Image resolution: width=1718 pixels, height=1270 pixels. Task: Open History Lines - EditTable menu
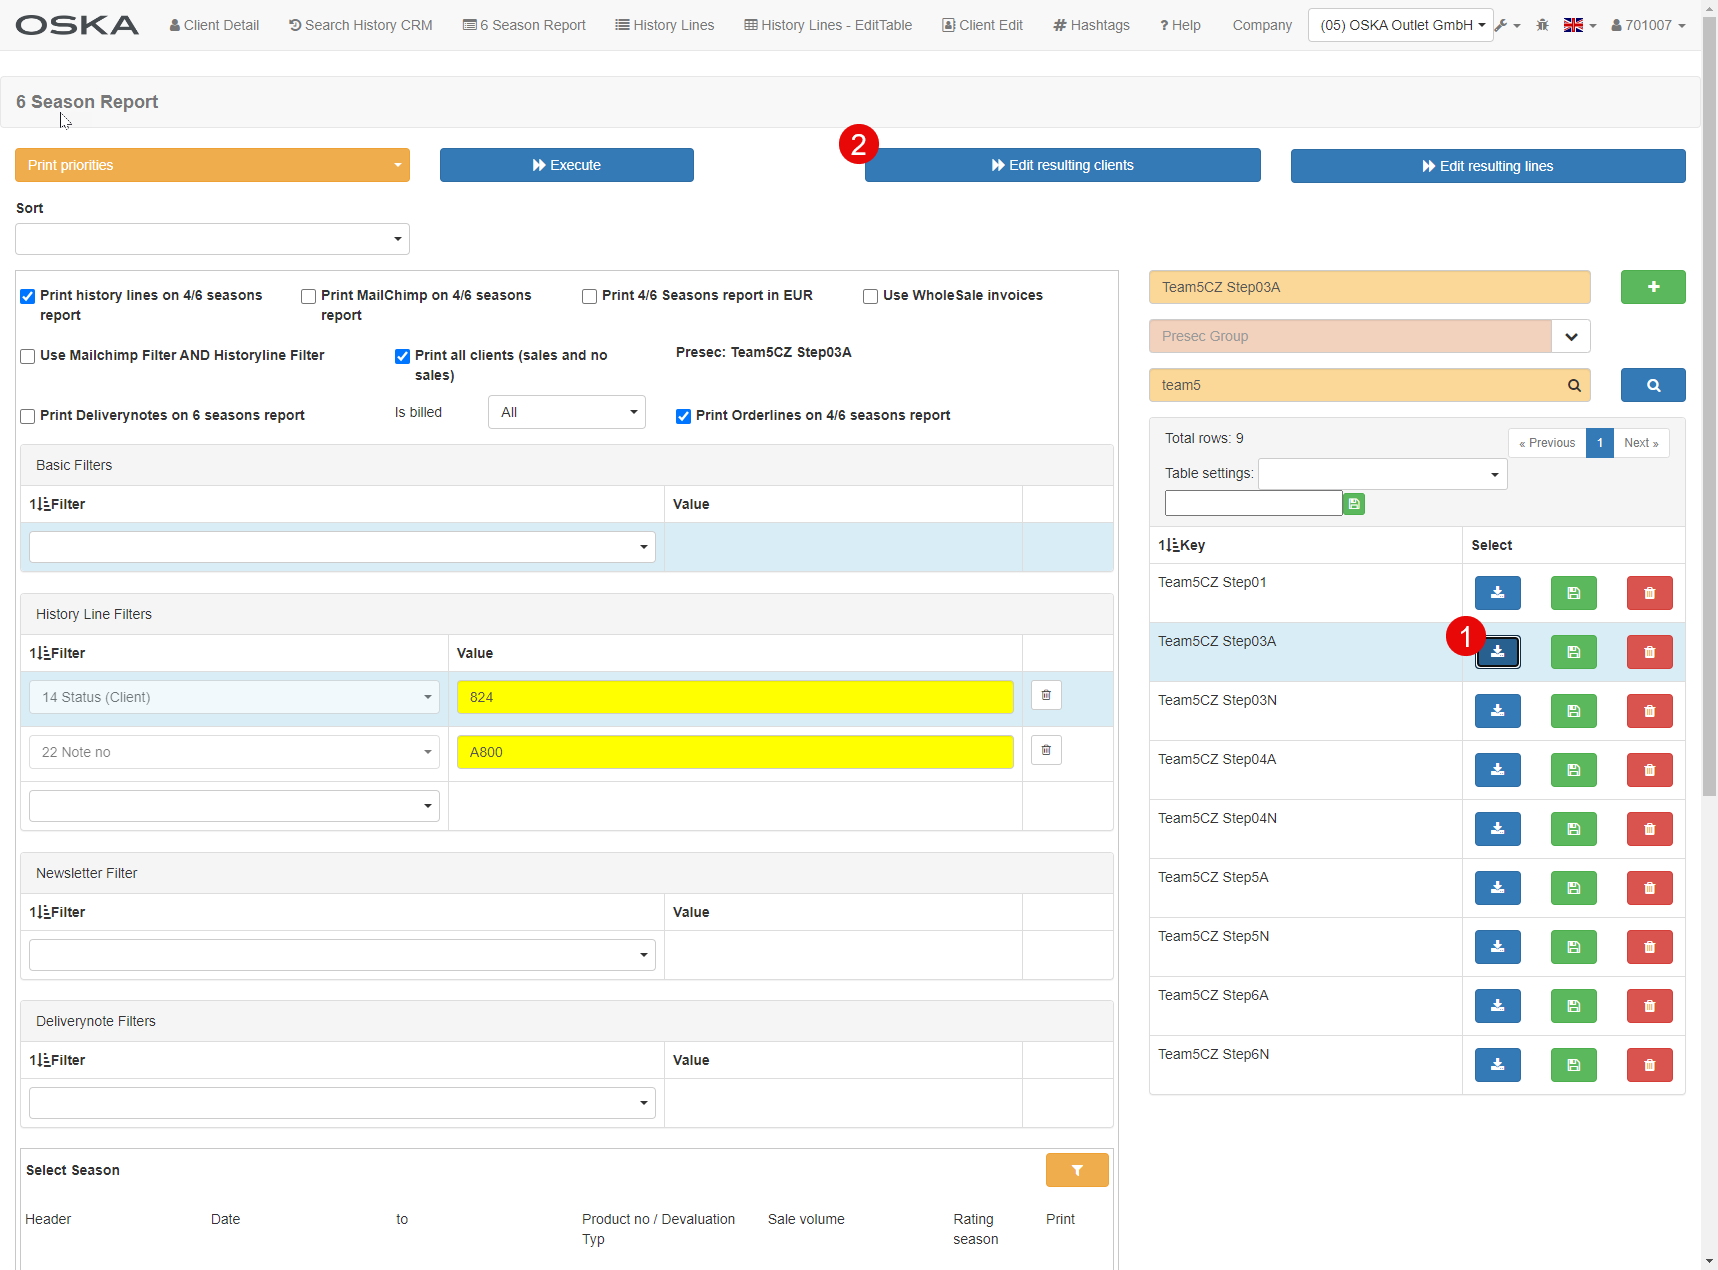pos(828,25)
